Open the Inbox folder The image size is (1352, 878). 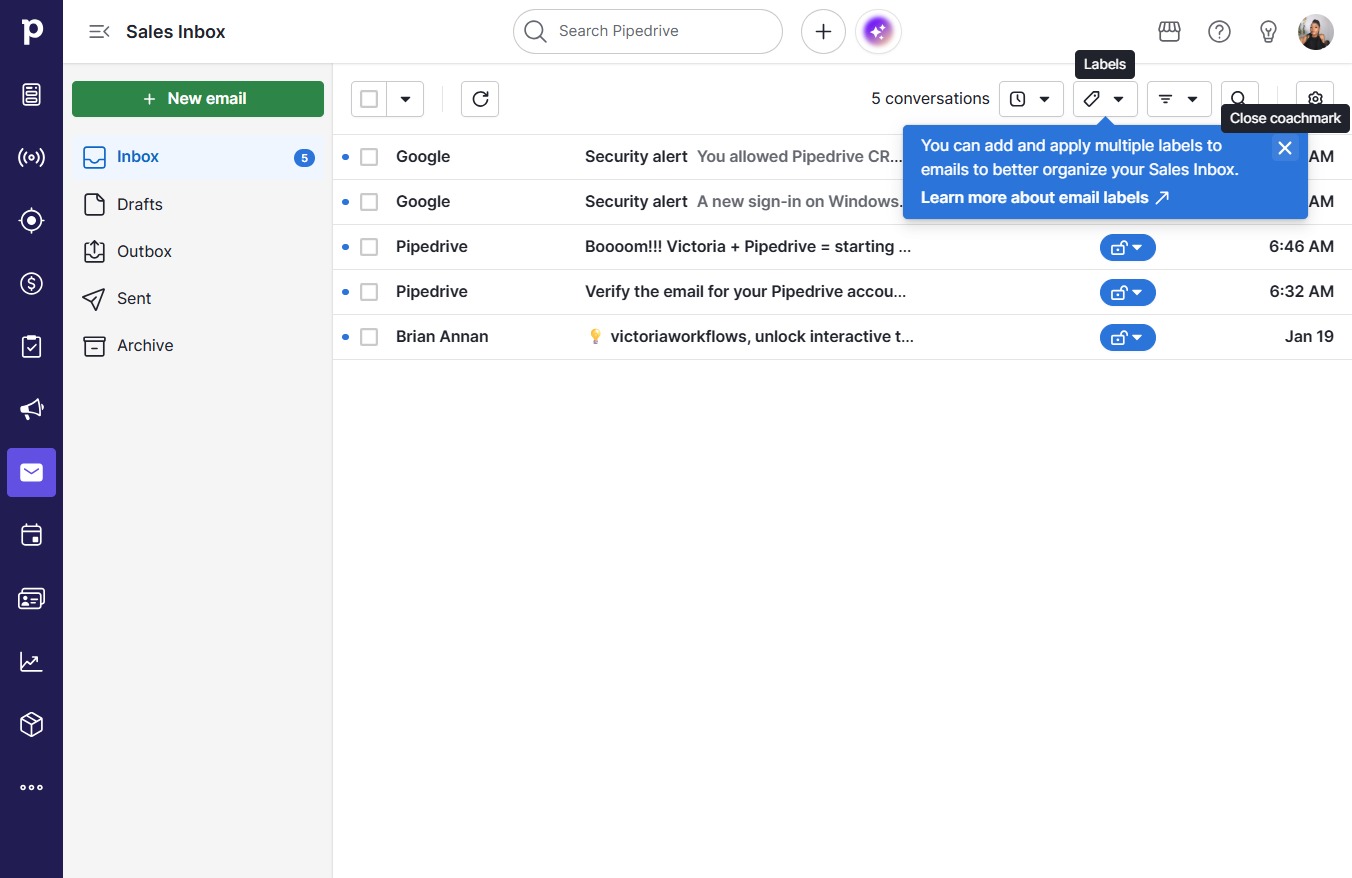coord(198,157)
